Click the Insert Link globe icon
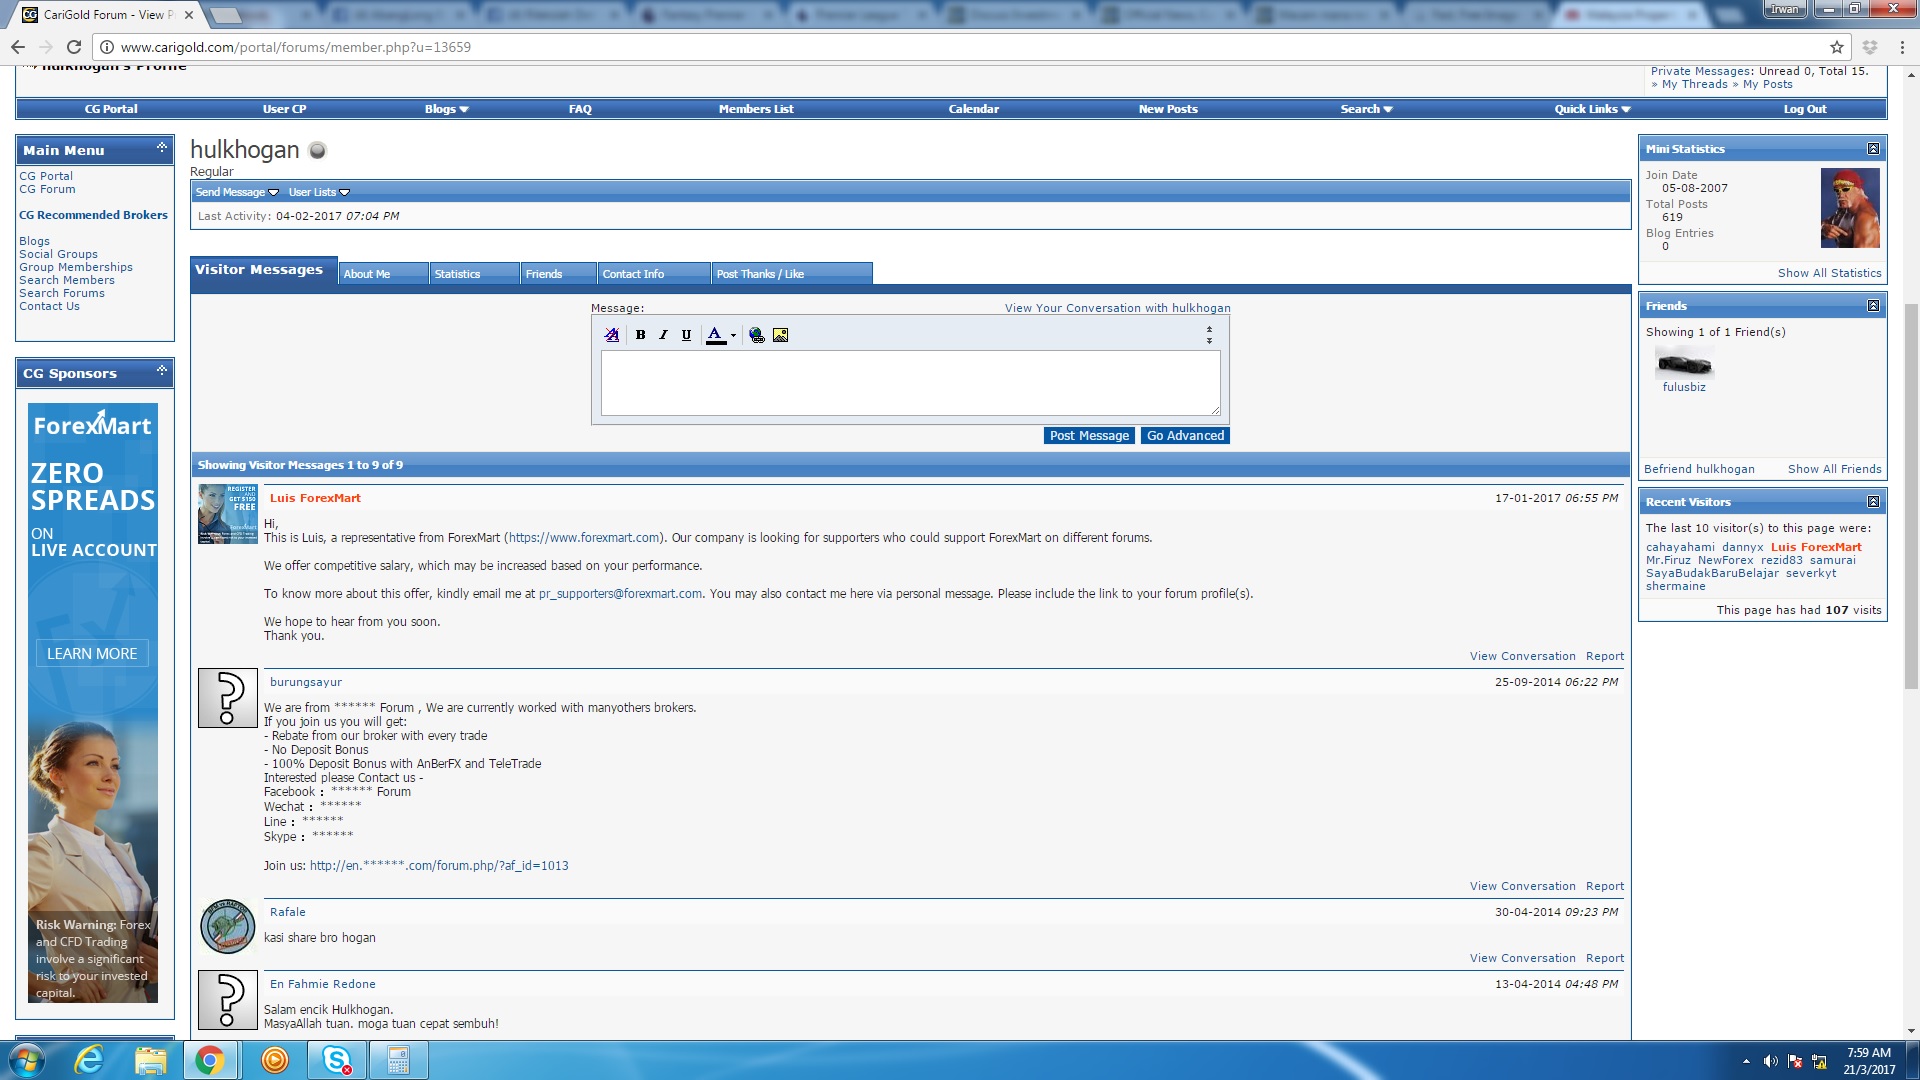 (757, 335)
